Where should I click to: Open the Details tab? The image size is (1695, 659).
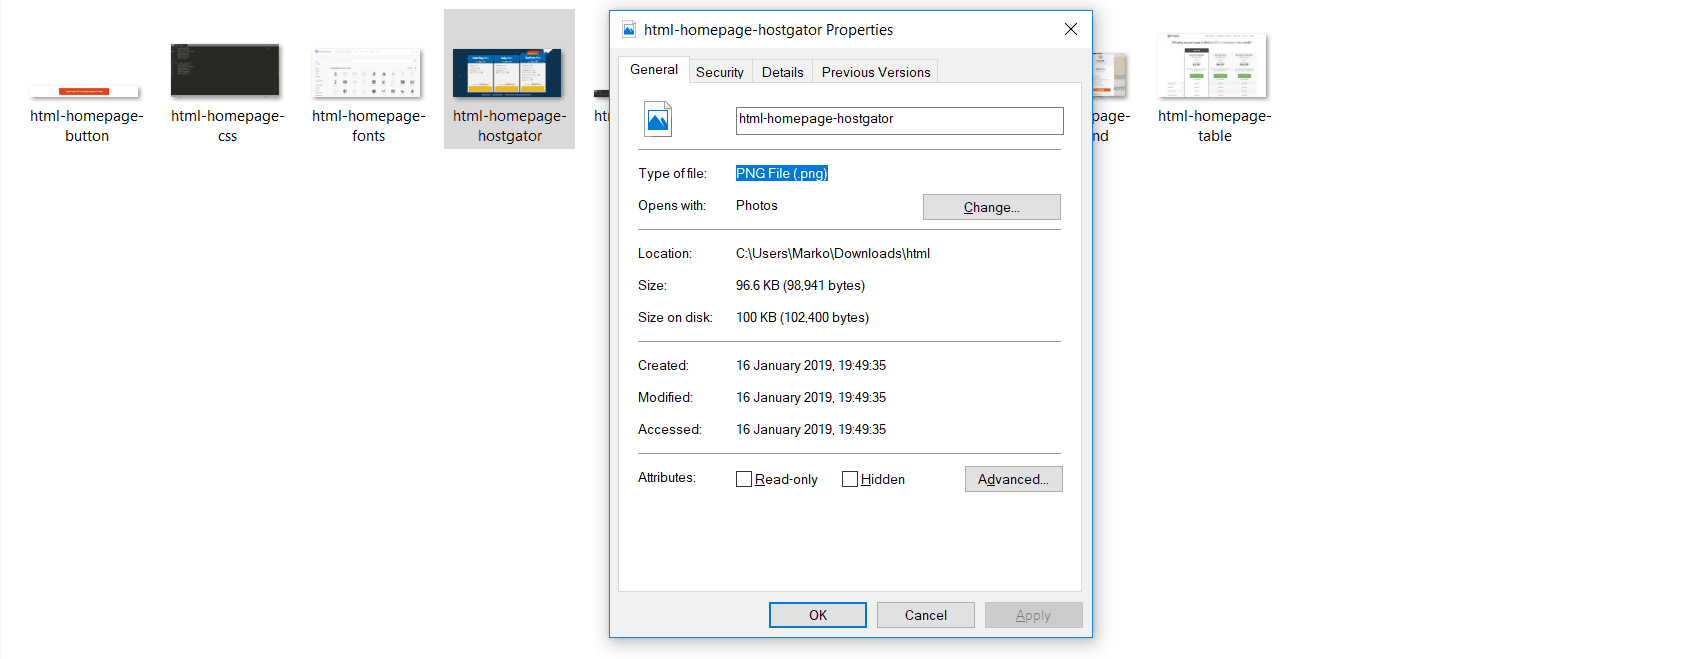782,72
